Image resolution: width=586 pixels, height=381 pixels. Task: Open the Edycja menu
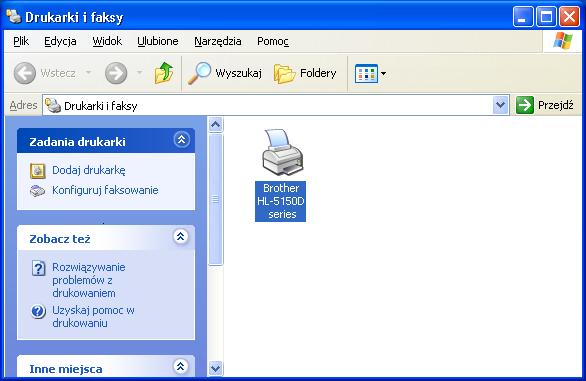tap(60, 41)
